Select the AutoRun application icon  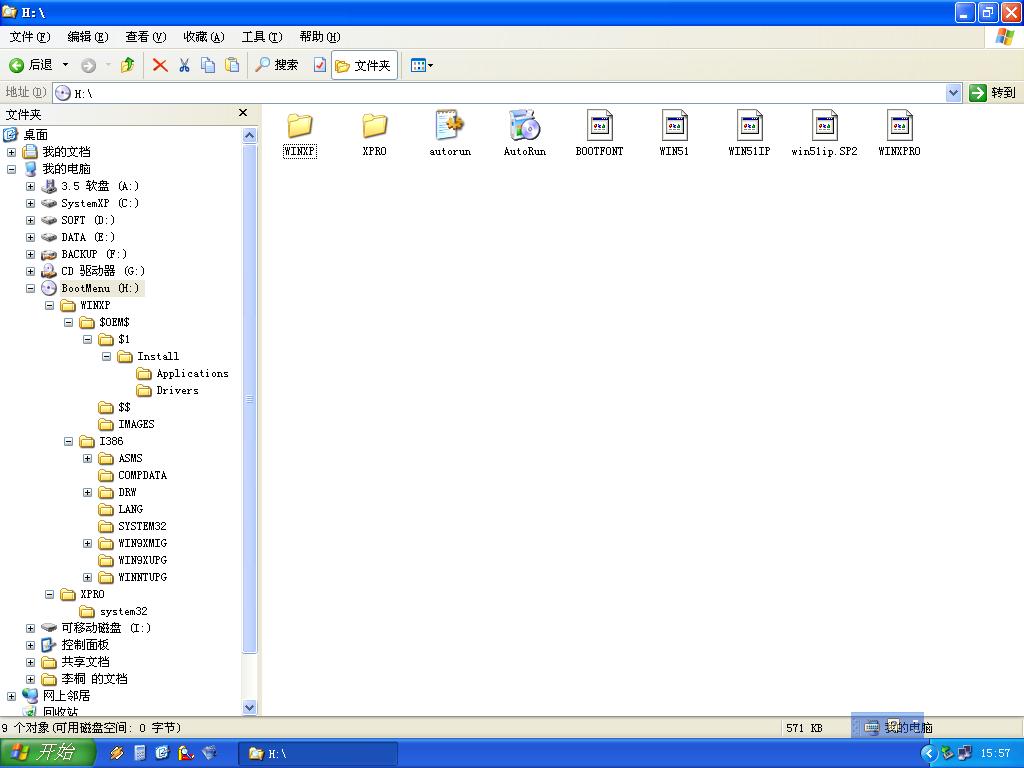pos(524,135)
